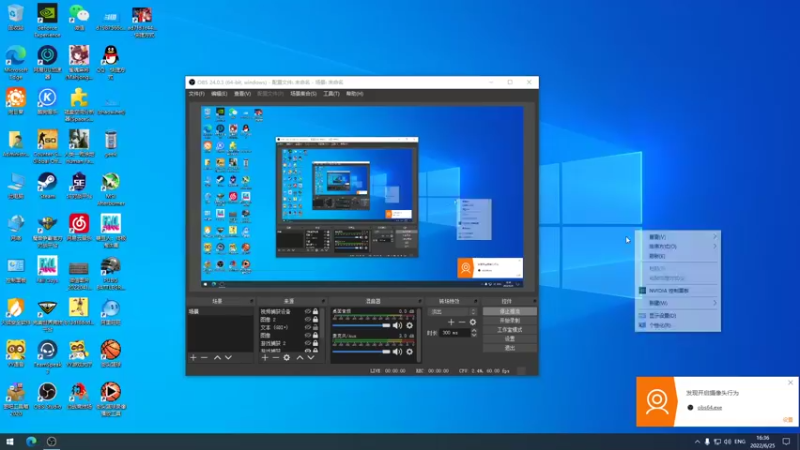Add a new source with the plus icon

(265, 358)
